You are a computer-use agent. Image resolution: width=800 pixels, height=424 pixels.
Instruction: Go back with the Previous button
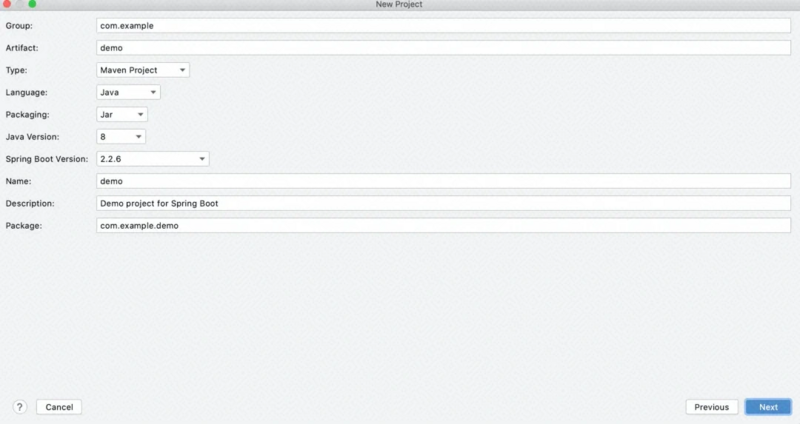[x=711, y=407]
